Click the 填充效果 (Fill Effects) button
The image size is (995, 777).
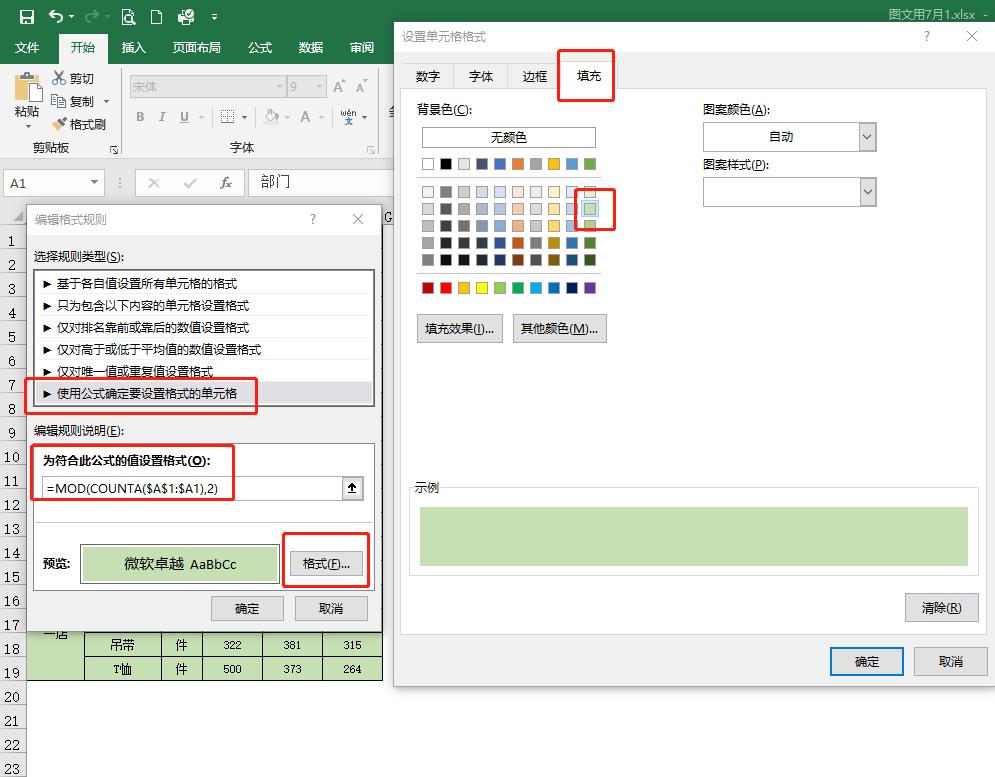tap(459, 328)
